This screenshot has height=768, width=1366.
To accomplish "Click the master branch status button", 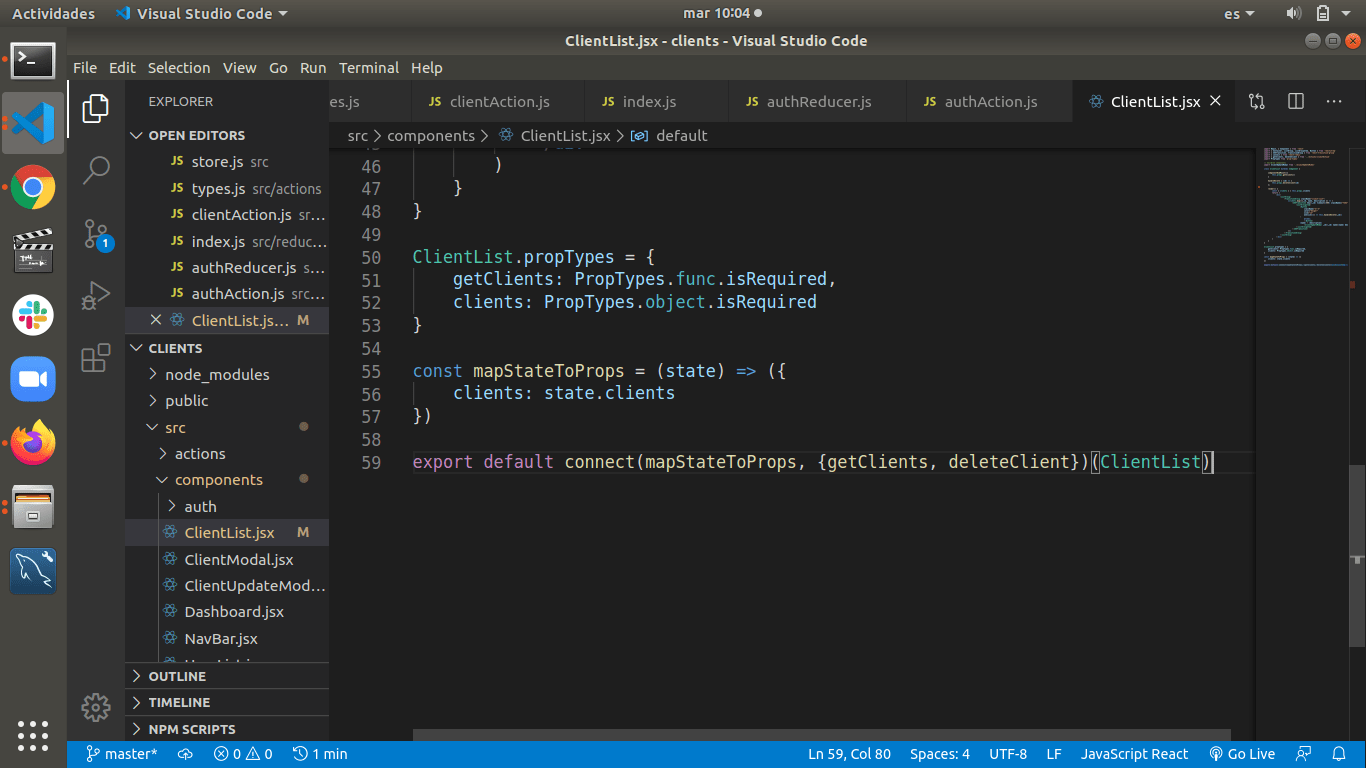I will [x=122, y=754].
